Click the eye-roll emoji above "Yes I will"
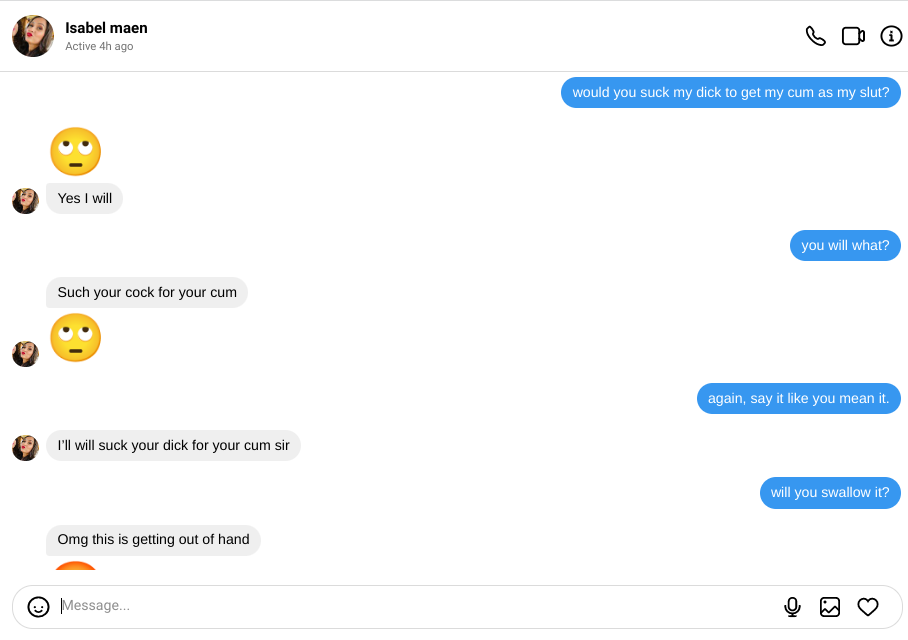 point(76,152)
